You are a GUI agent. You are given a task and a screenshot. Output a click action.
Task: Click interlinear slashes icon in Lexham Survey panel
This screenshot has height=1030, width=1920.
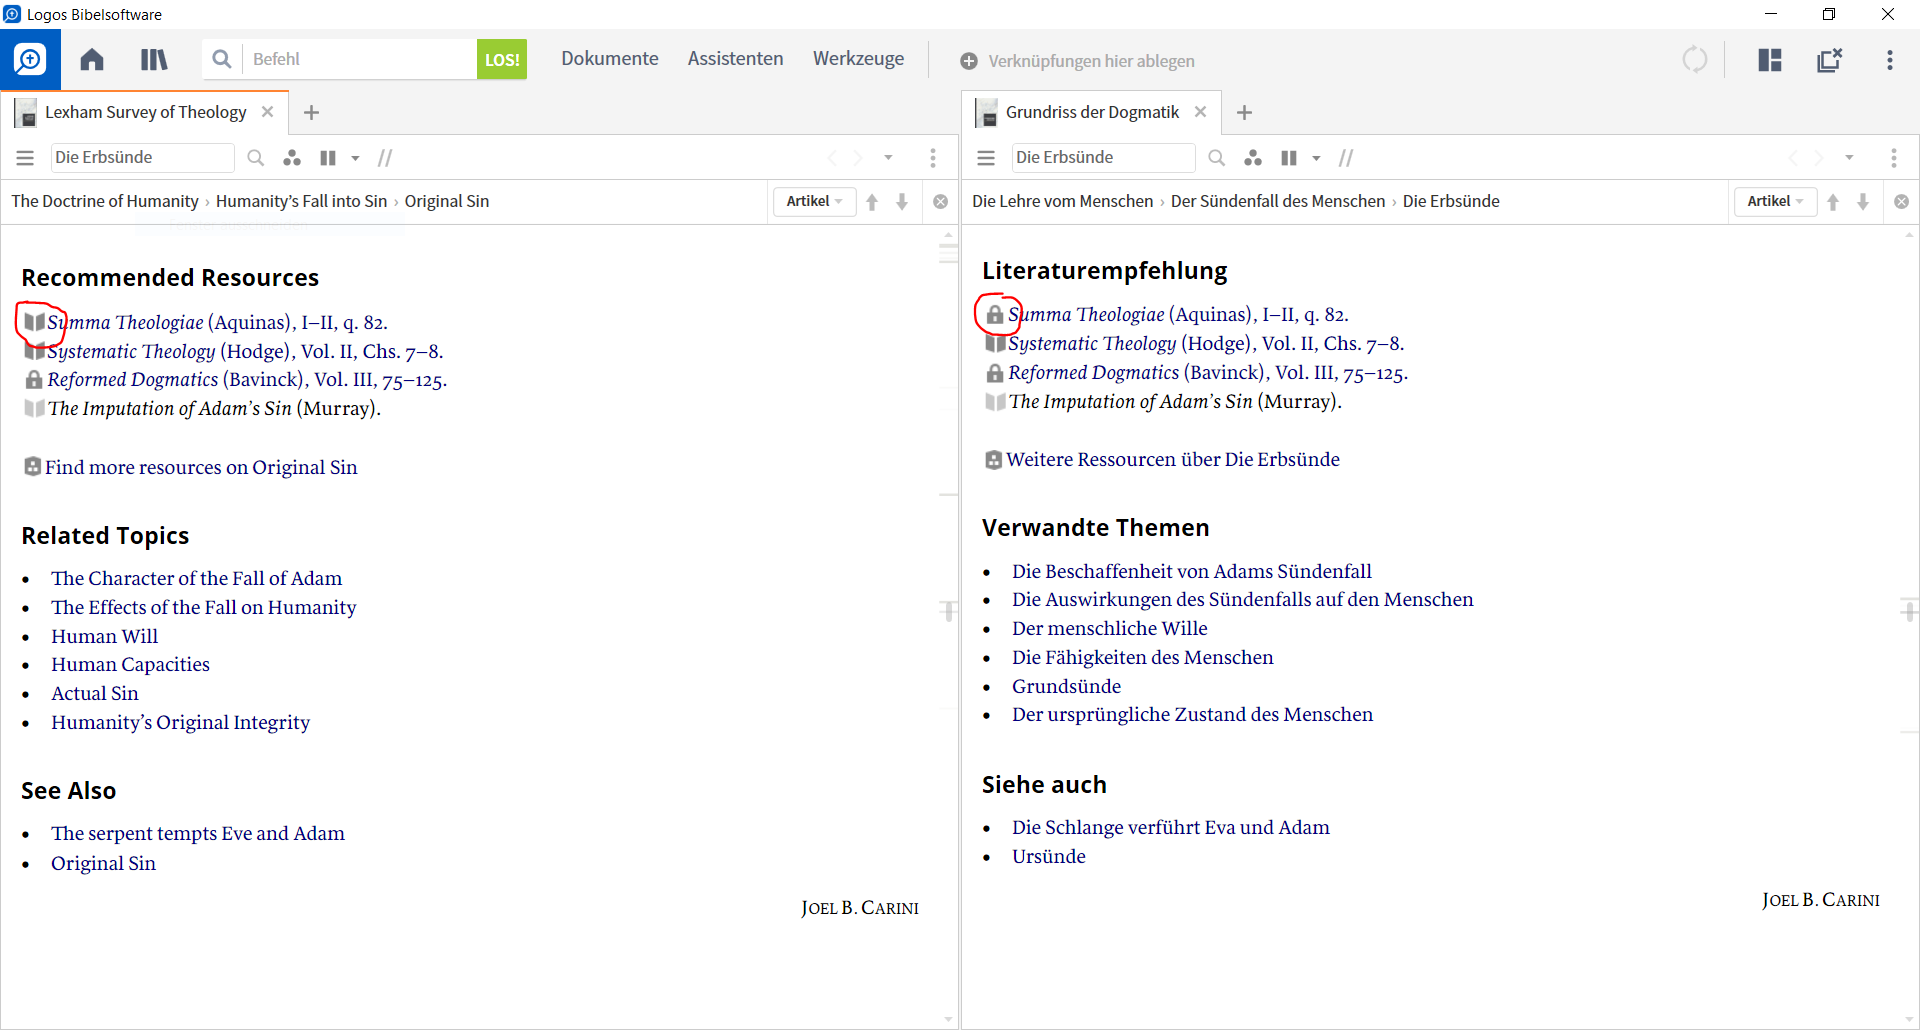(x=385, y=158)
